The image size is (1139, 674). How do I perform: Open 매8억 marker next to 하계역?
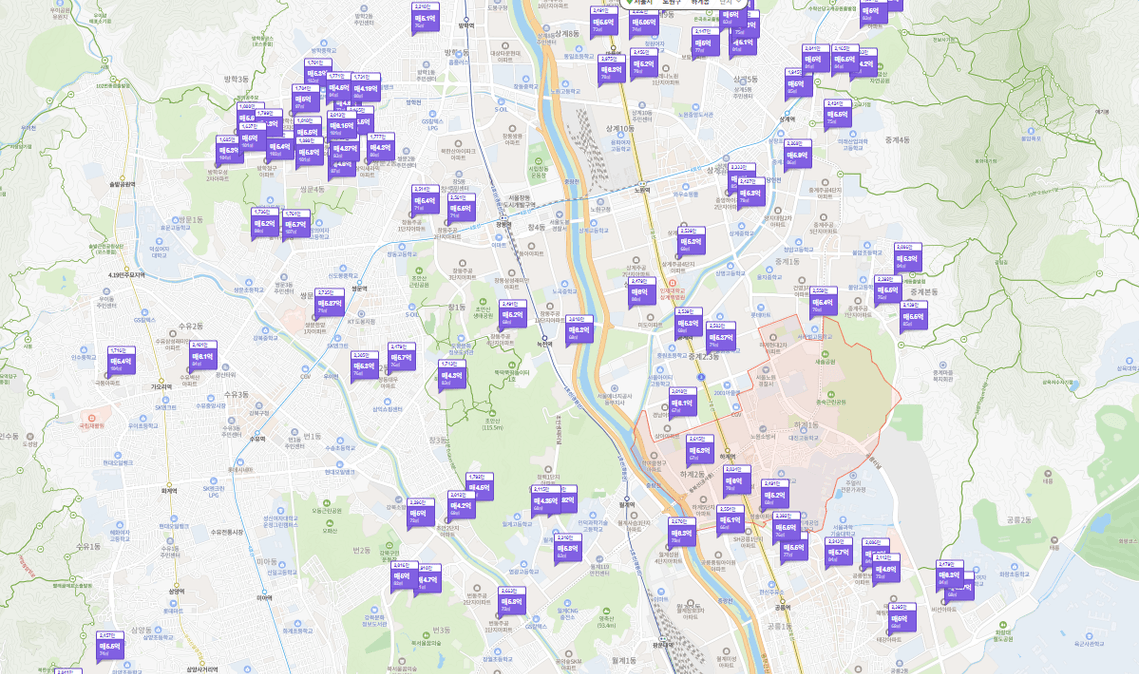point(737,481)
